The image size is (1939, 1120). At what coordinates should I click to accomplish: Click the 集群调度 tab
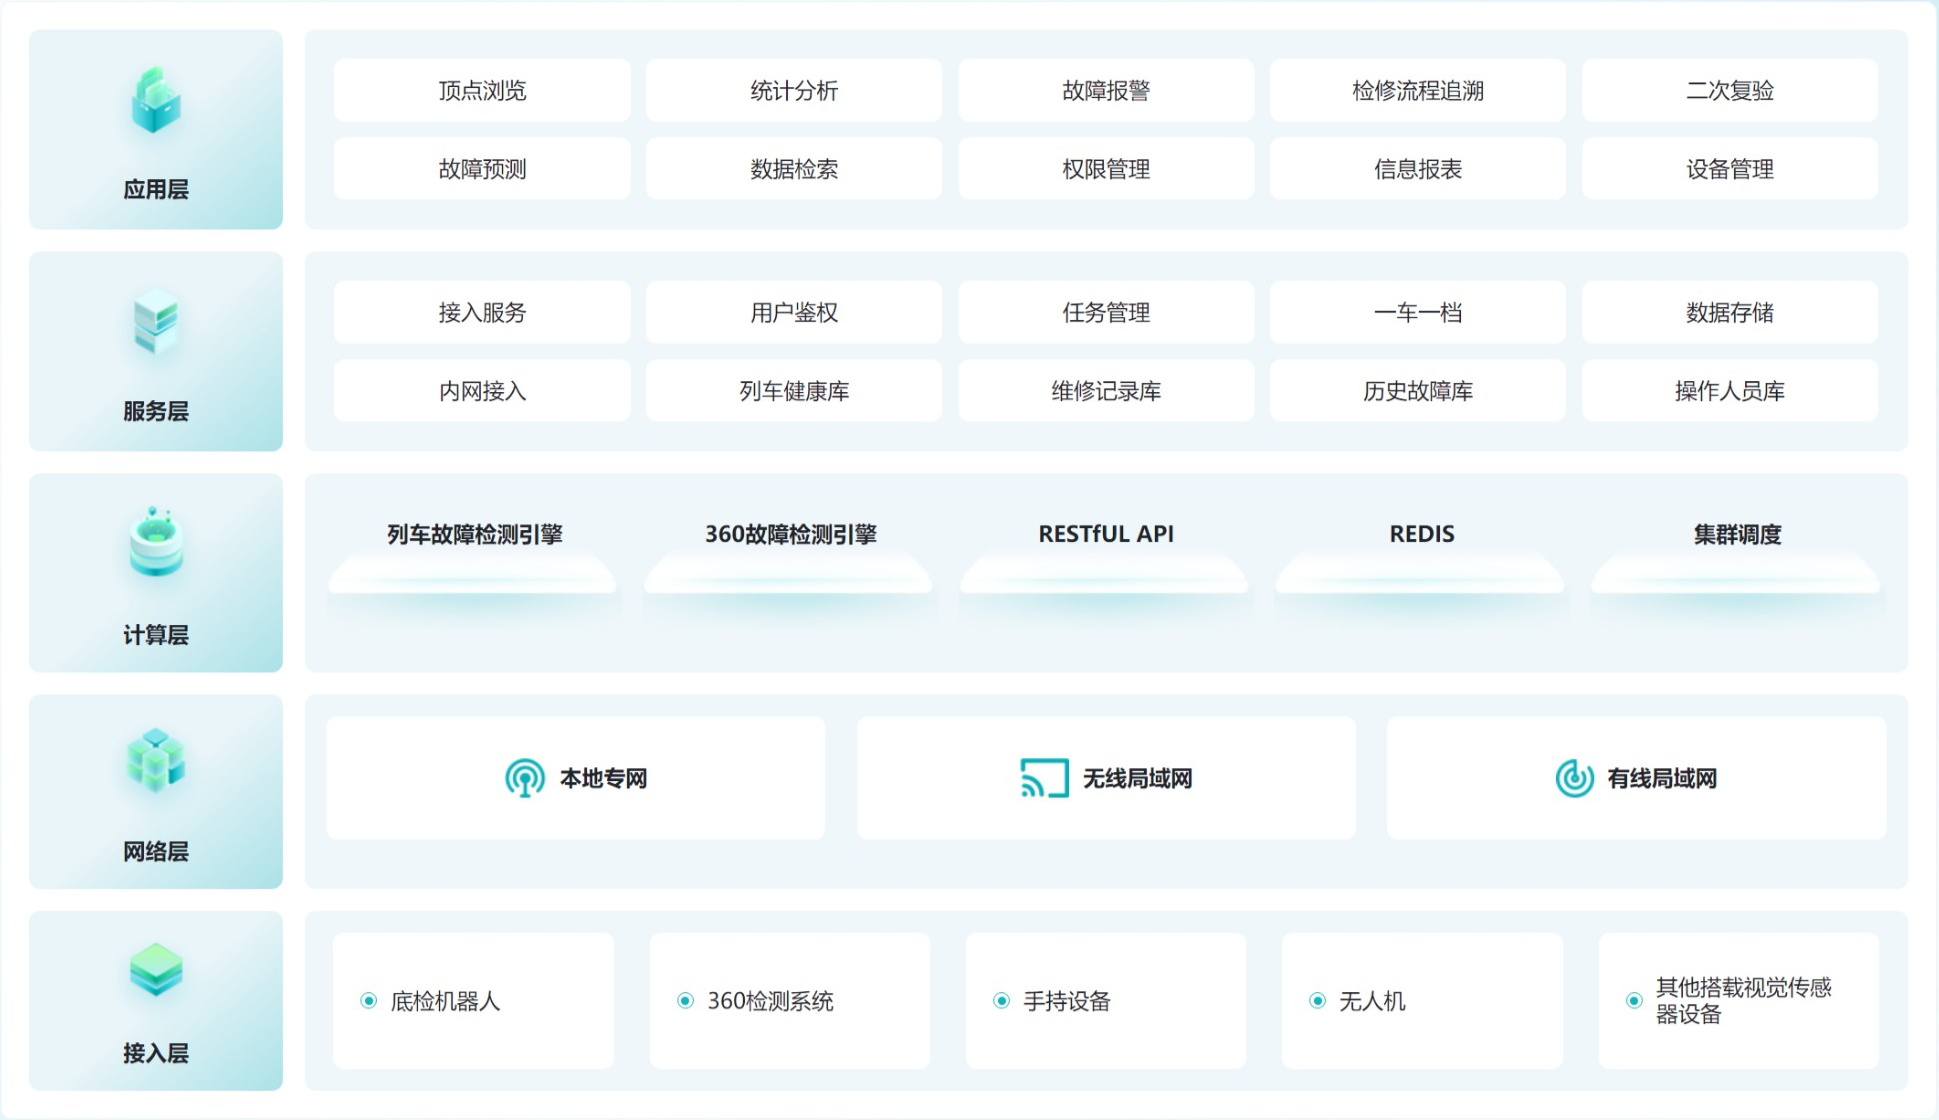[1736, 535]
